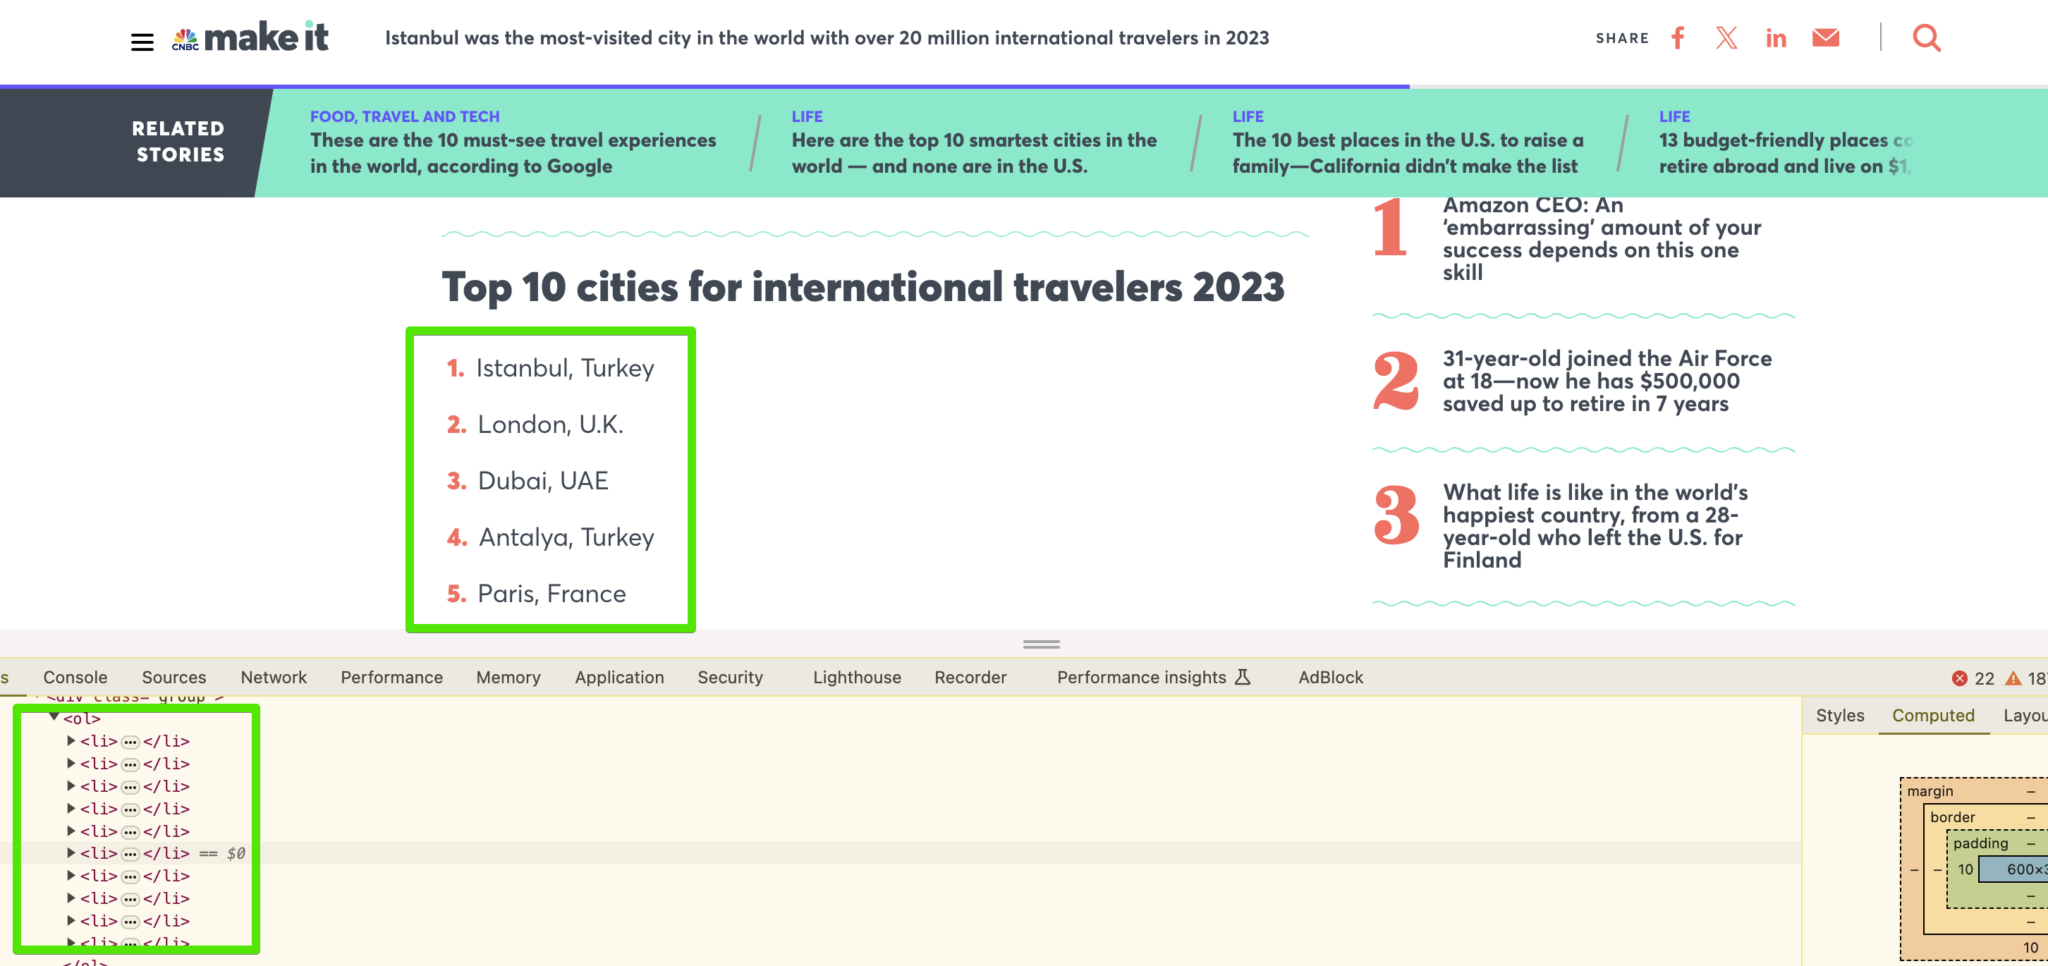2048x966 pixels.
Task: Share the article on Facebook
Action: click(1678, 38)
